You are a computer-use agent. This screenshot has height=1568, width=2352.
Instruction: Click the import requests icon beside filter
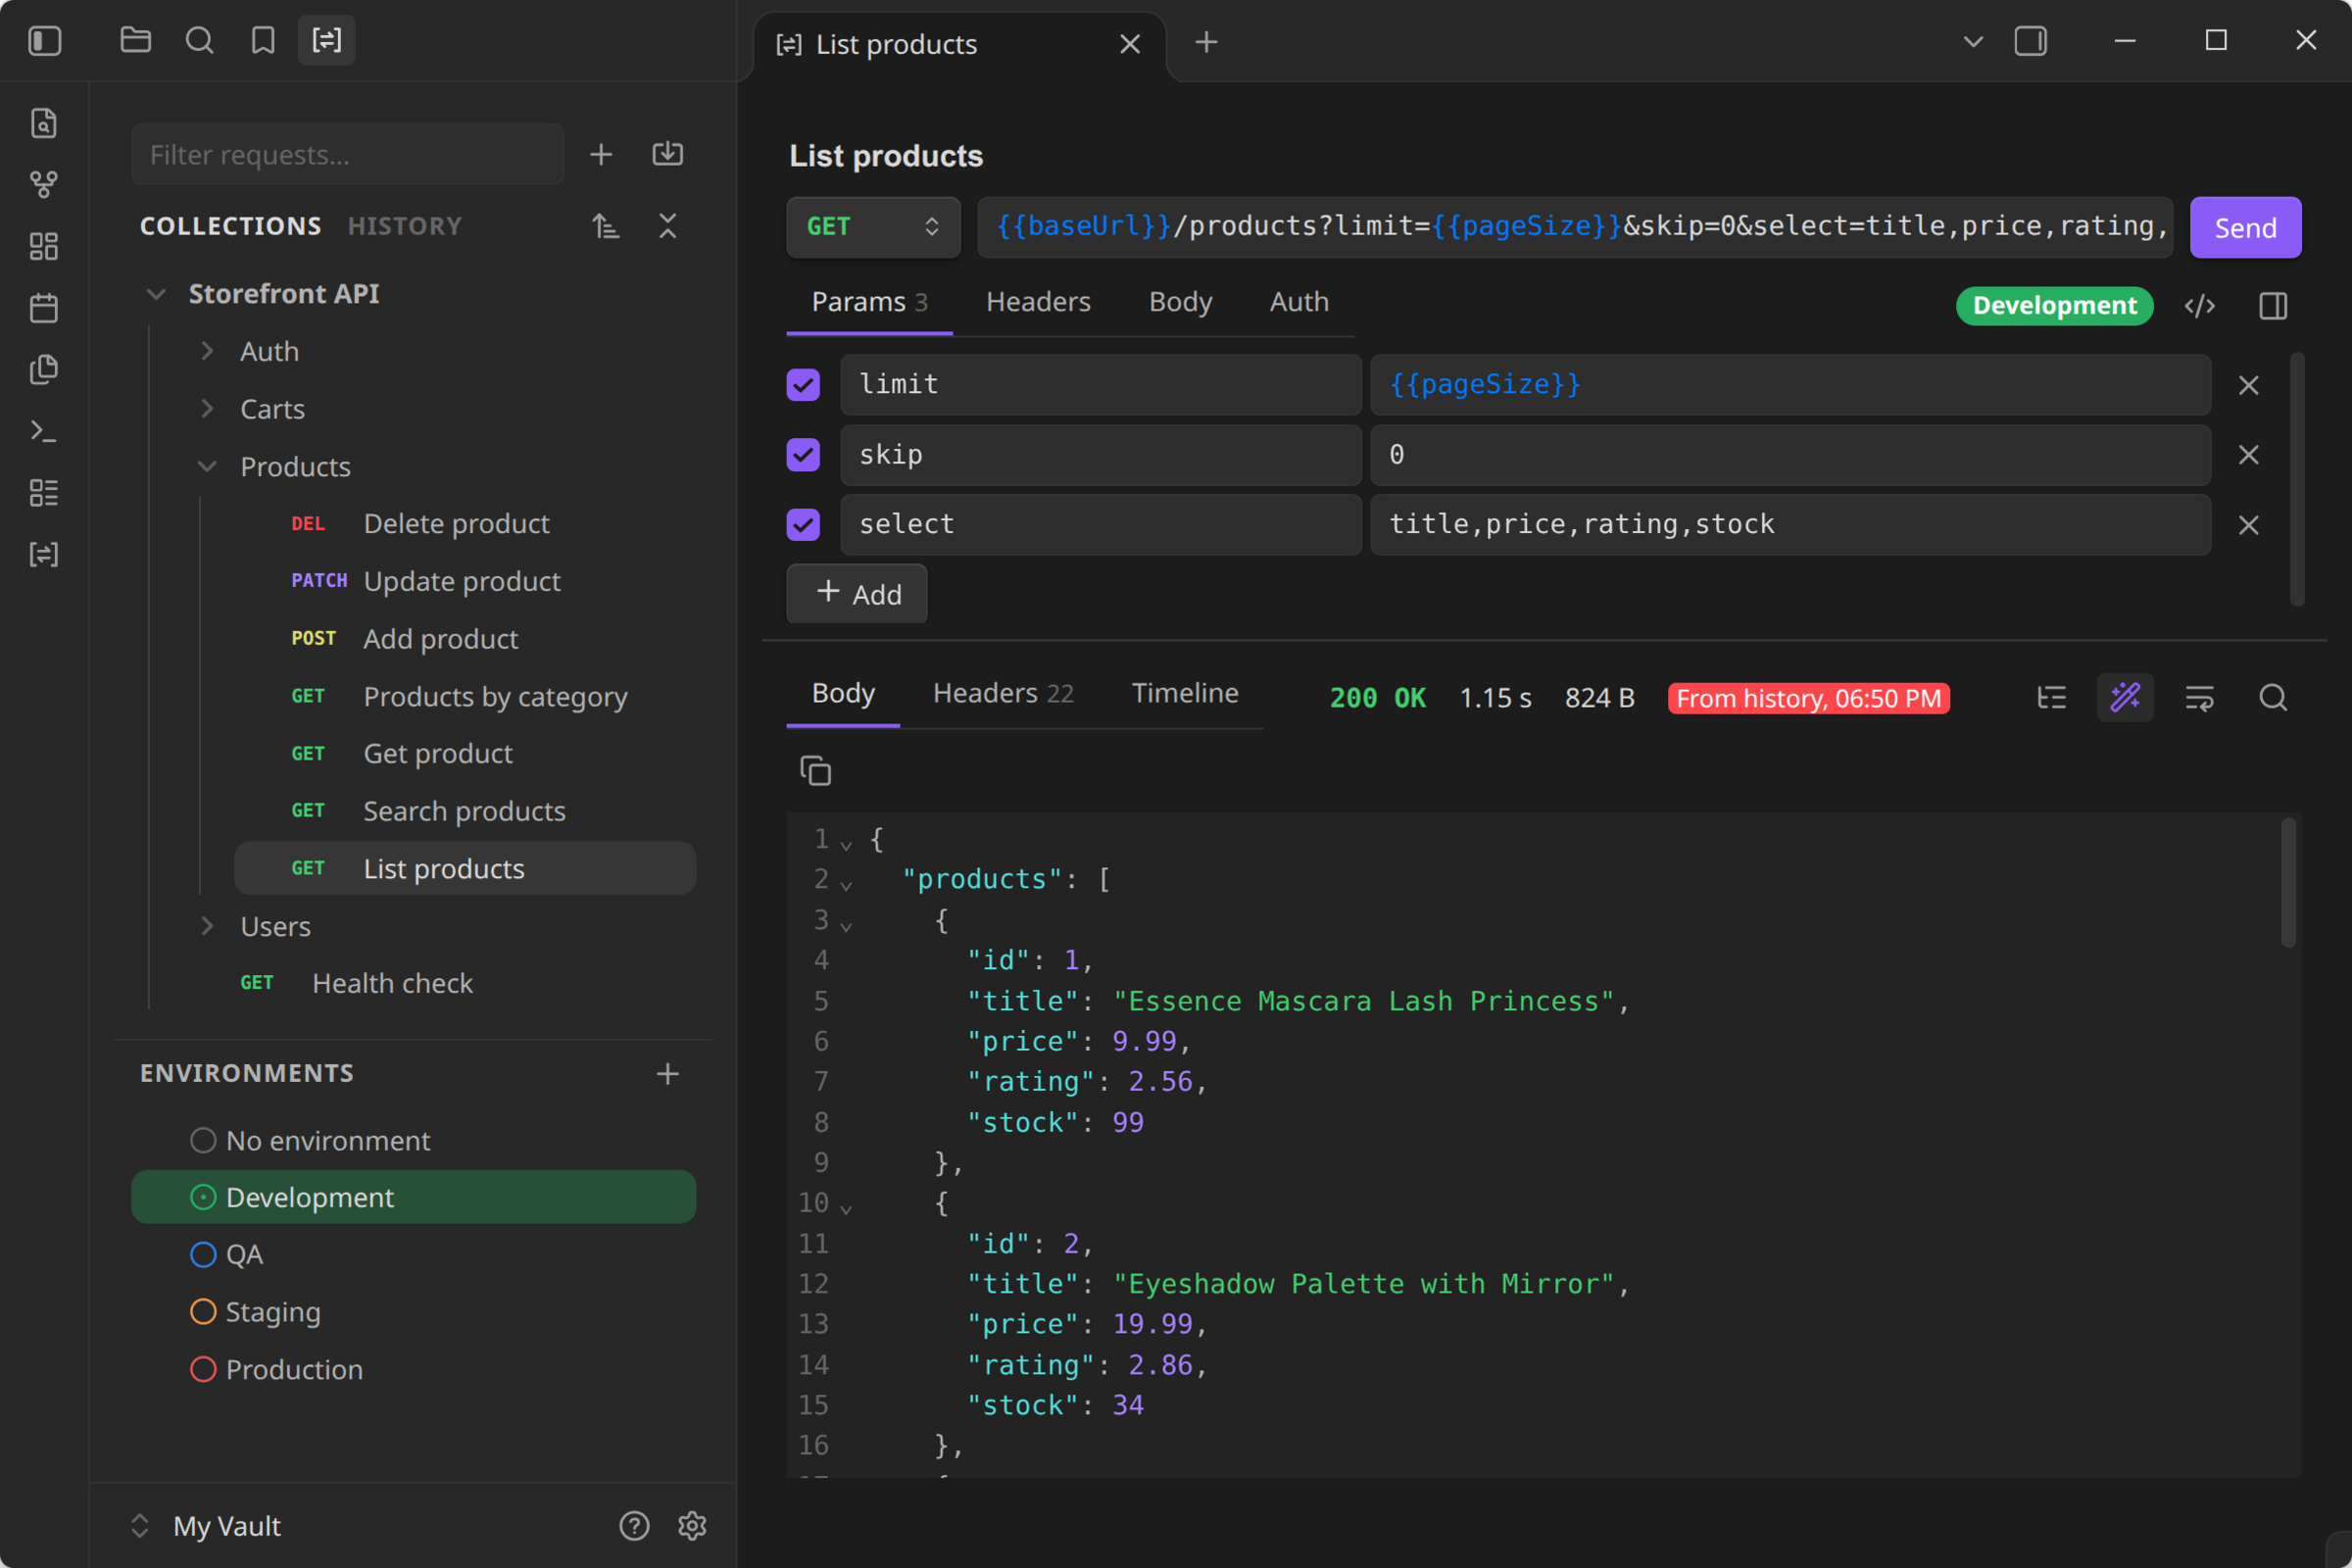tap(667, 154)
